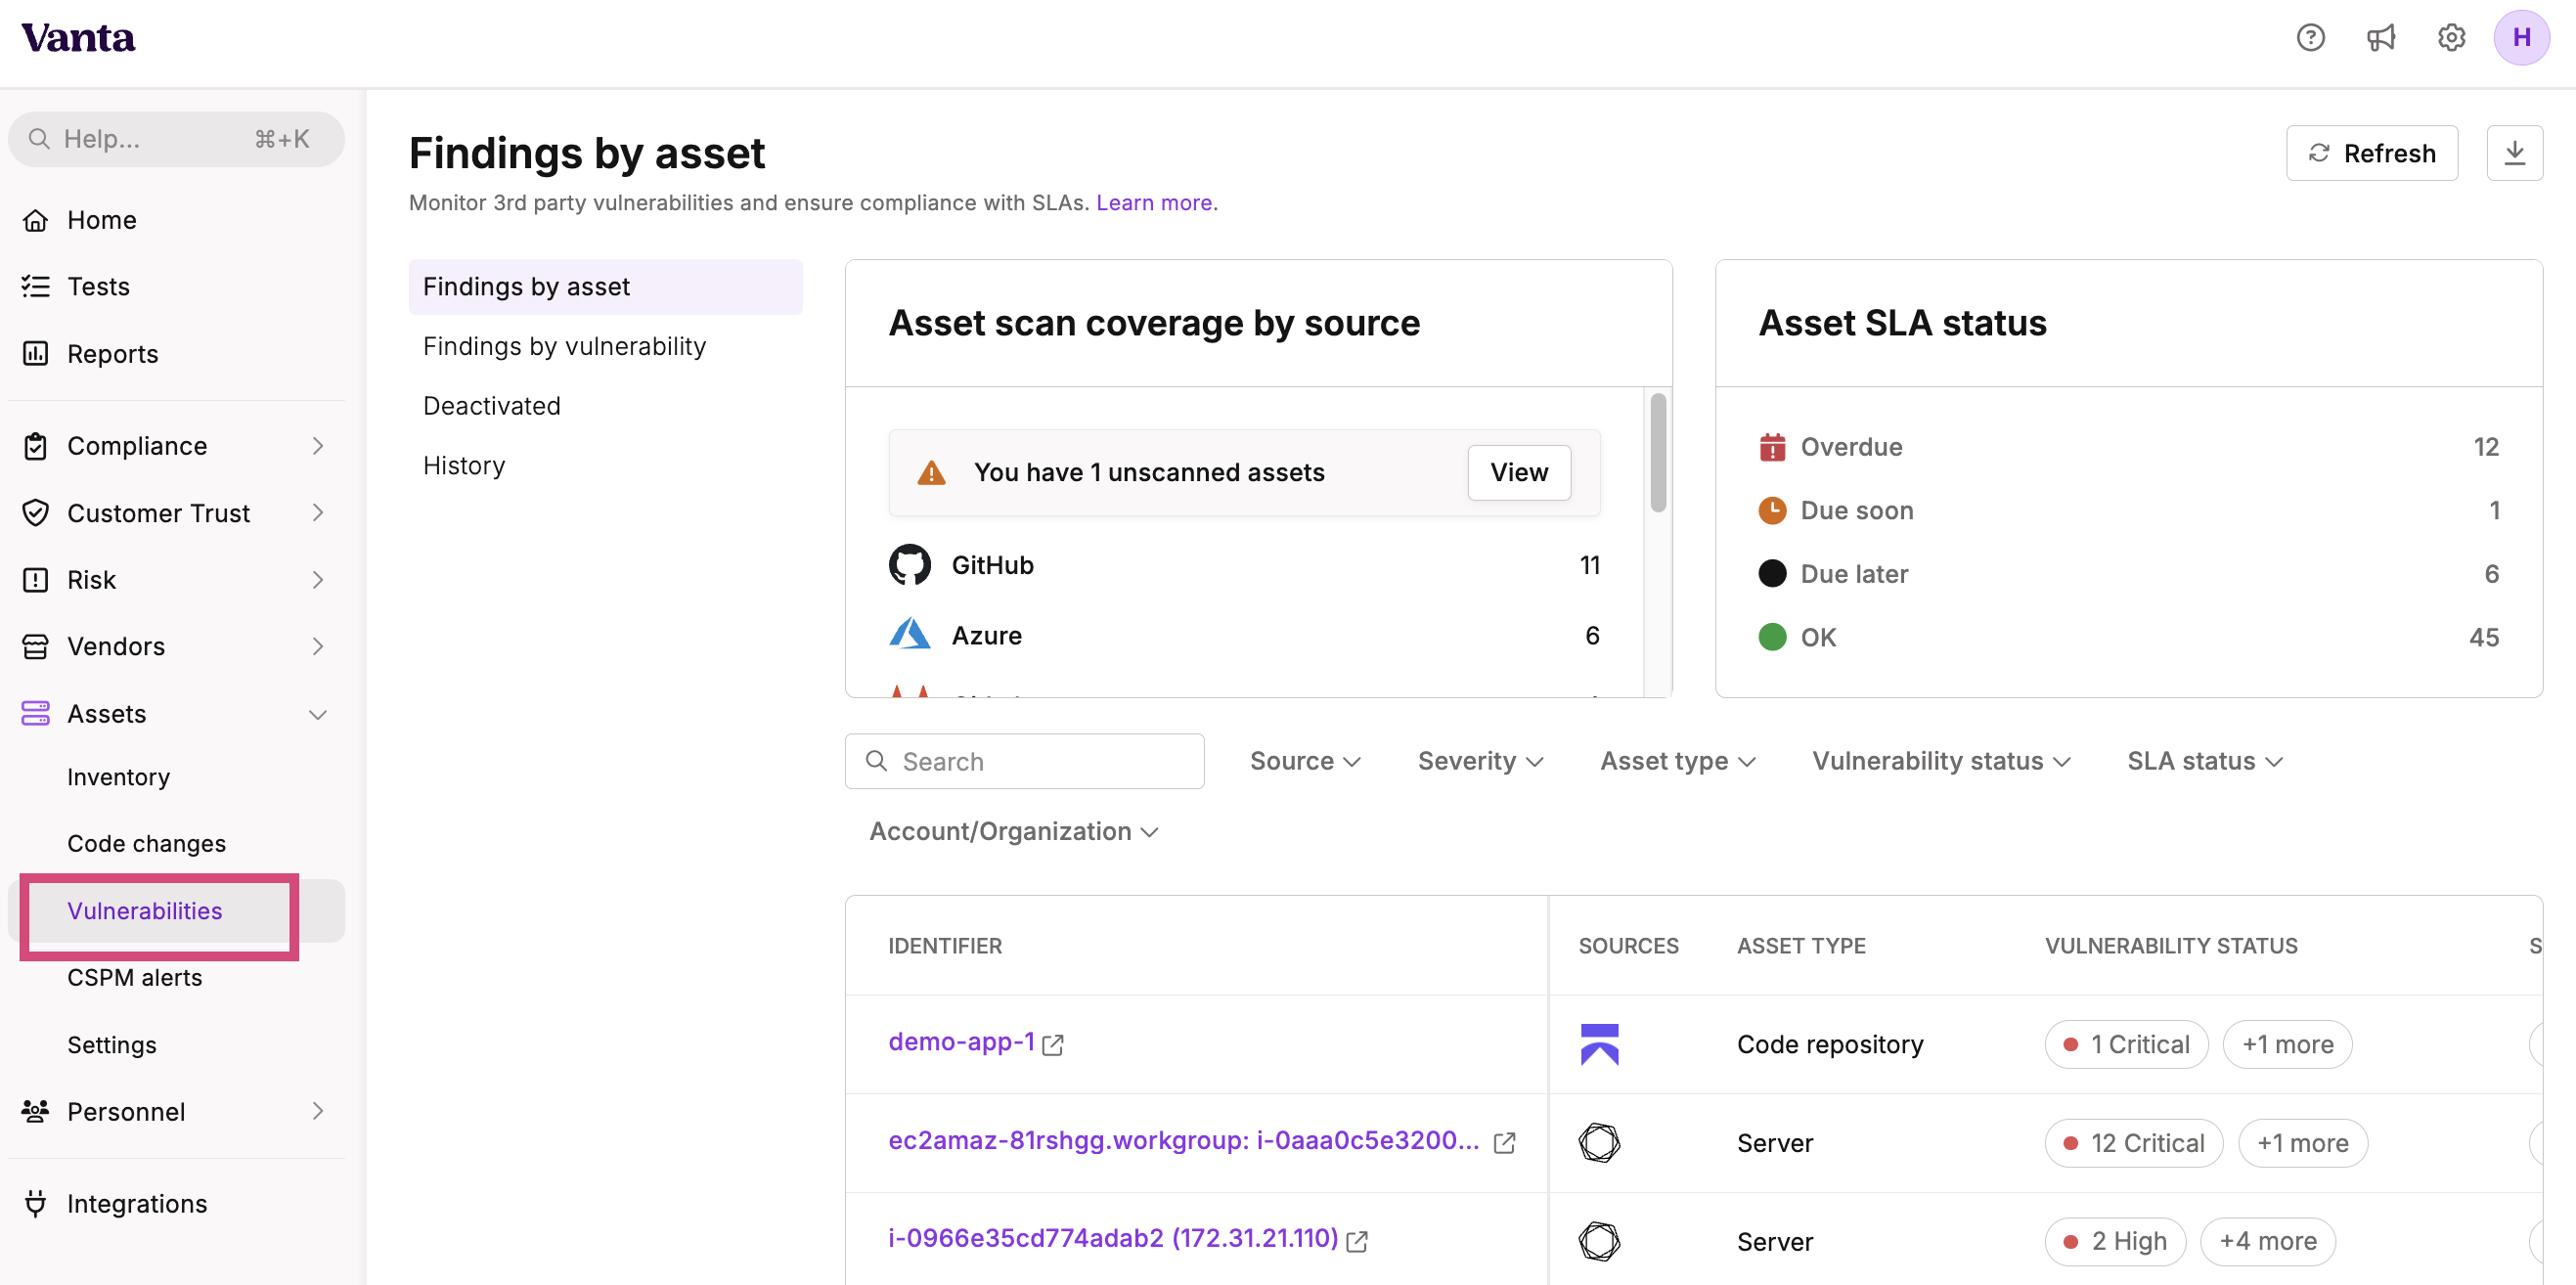Screen dimensions: 2576x1285
Task: Go to Code changes under Assets
Action: point(146,844)
